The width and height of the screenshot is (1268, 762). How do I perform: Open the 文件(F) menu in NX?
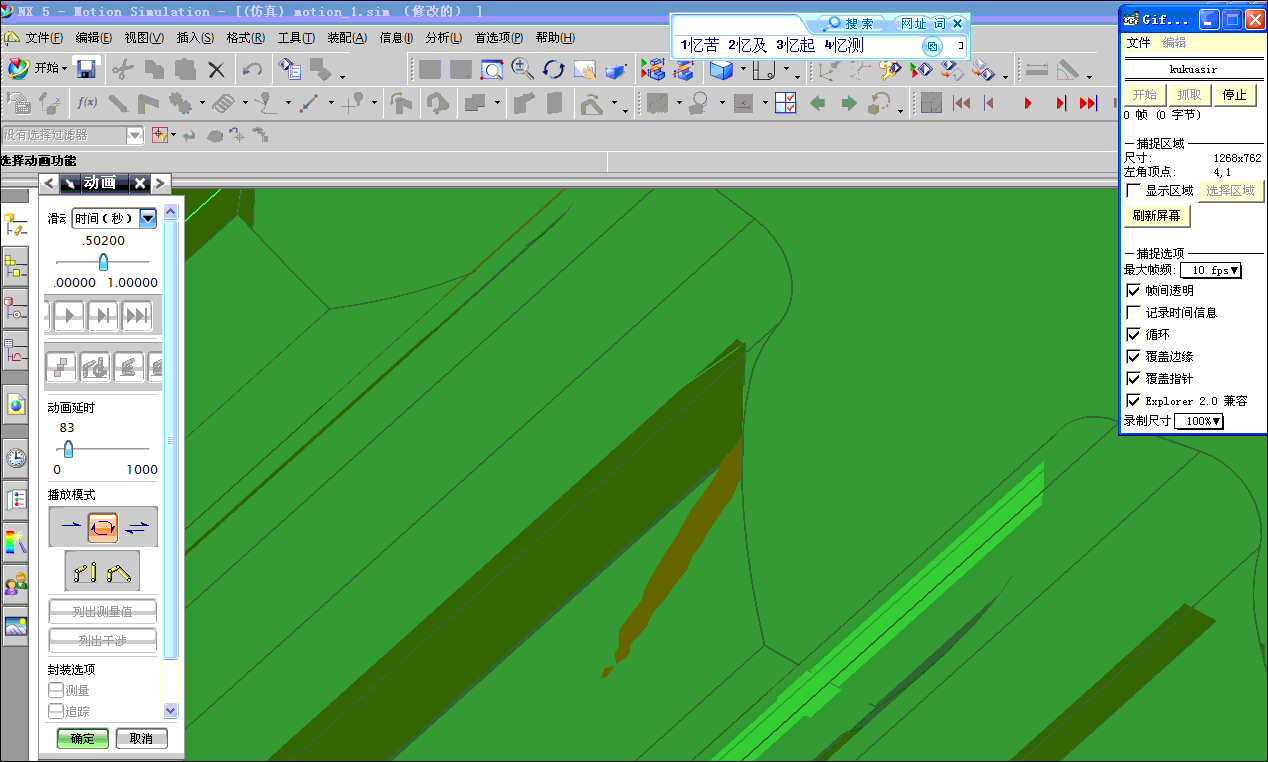pos(44,38)
